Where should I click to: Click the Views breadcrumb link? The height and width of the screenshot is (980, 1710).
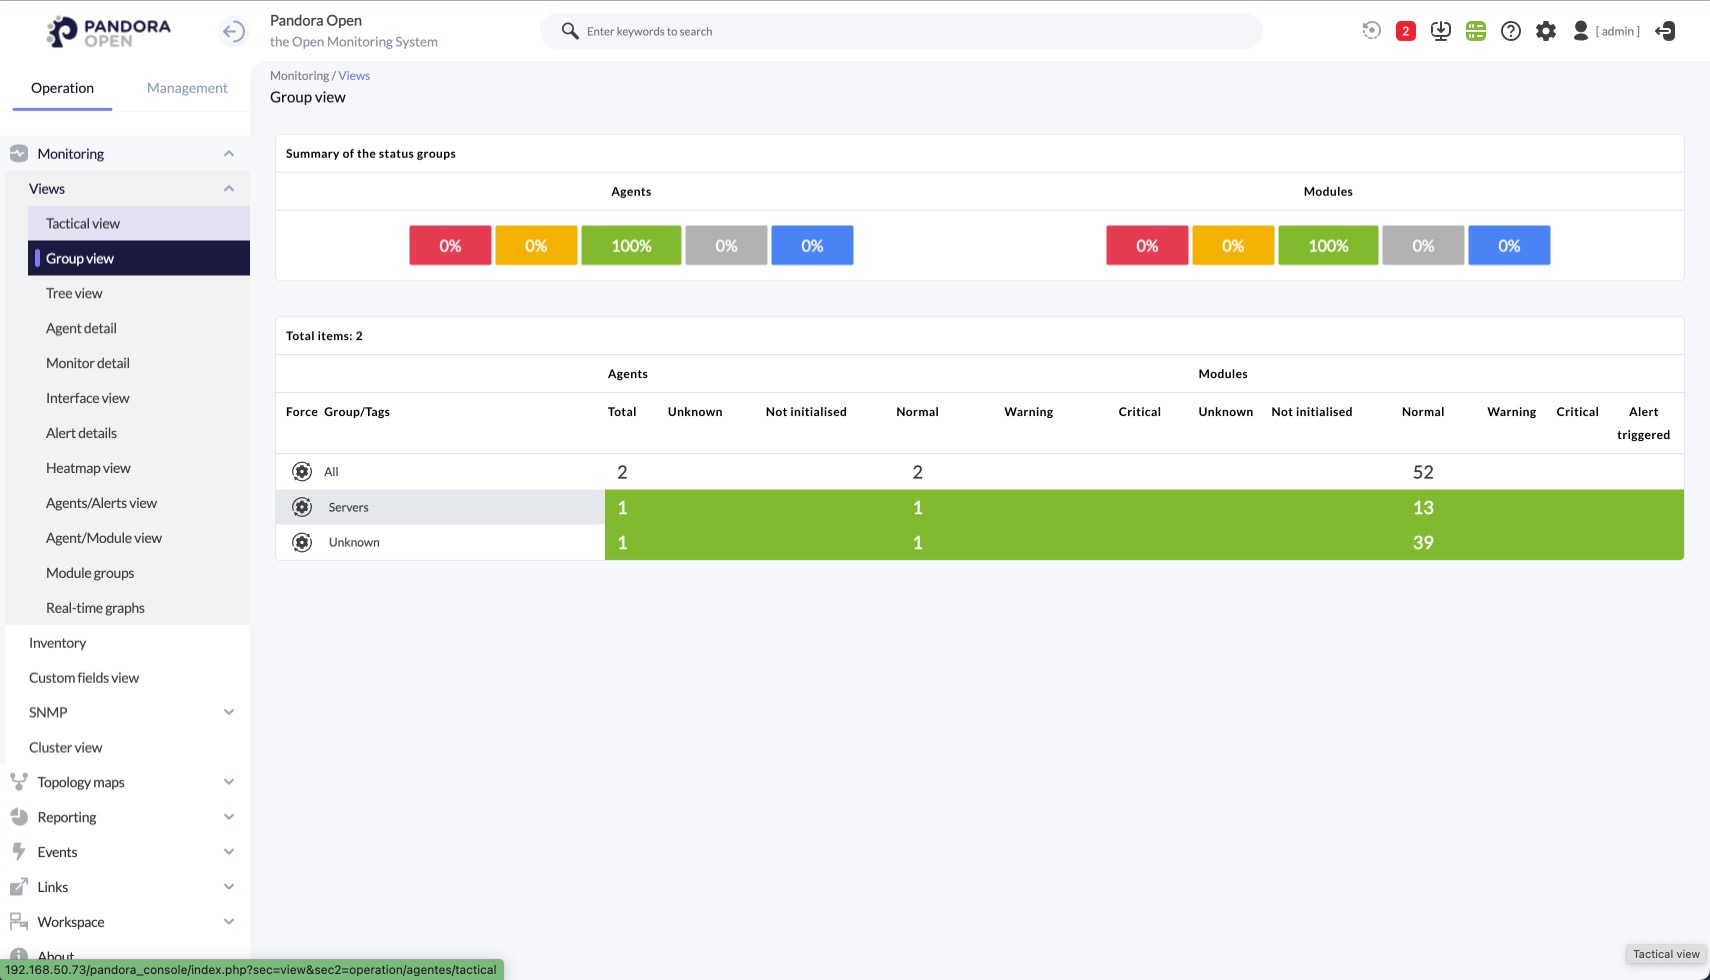pos(354,76)
